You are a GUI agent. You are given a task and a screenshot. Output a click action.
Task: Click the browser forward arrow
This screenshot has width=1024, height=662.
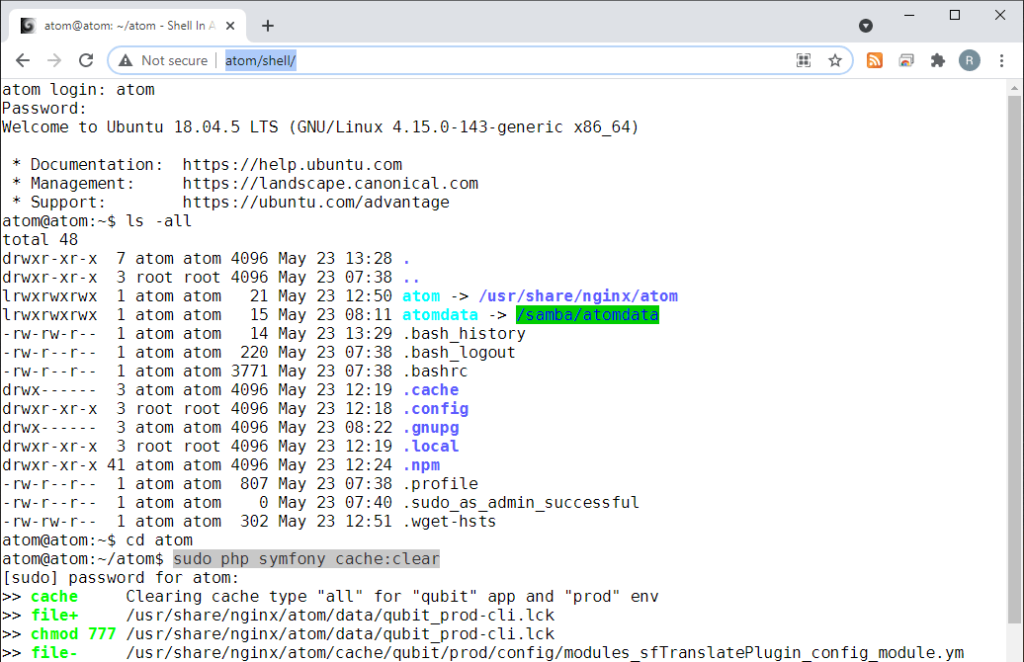[x=54, y=61]
